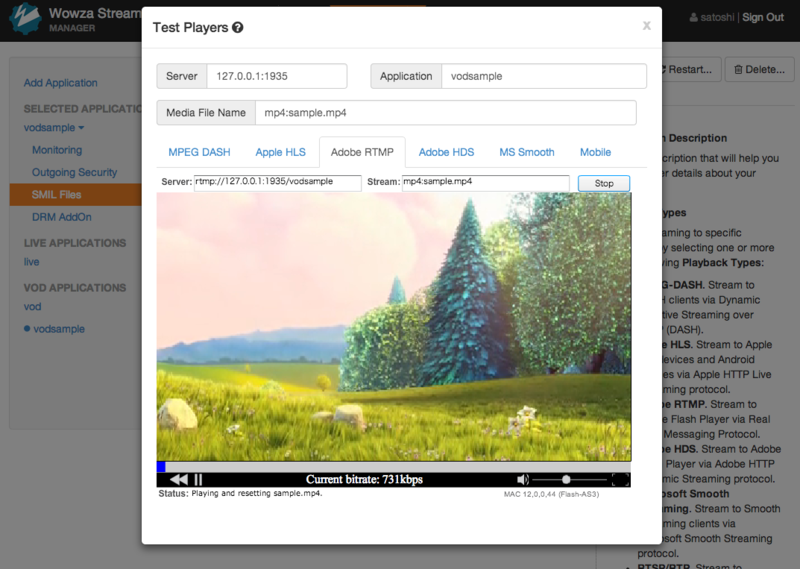Click the 'MAC 12,0,0,44 (Flash-AS3)' version text
Screen dimensions: 800x569
coord(552,494)
